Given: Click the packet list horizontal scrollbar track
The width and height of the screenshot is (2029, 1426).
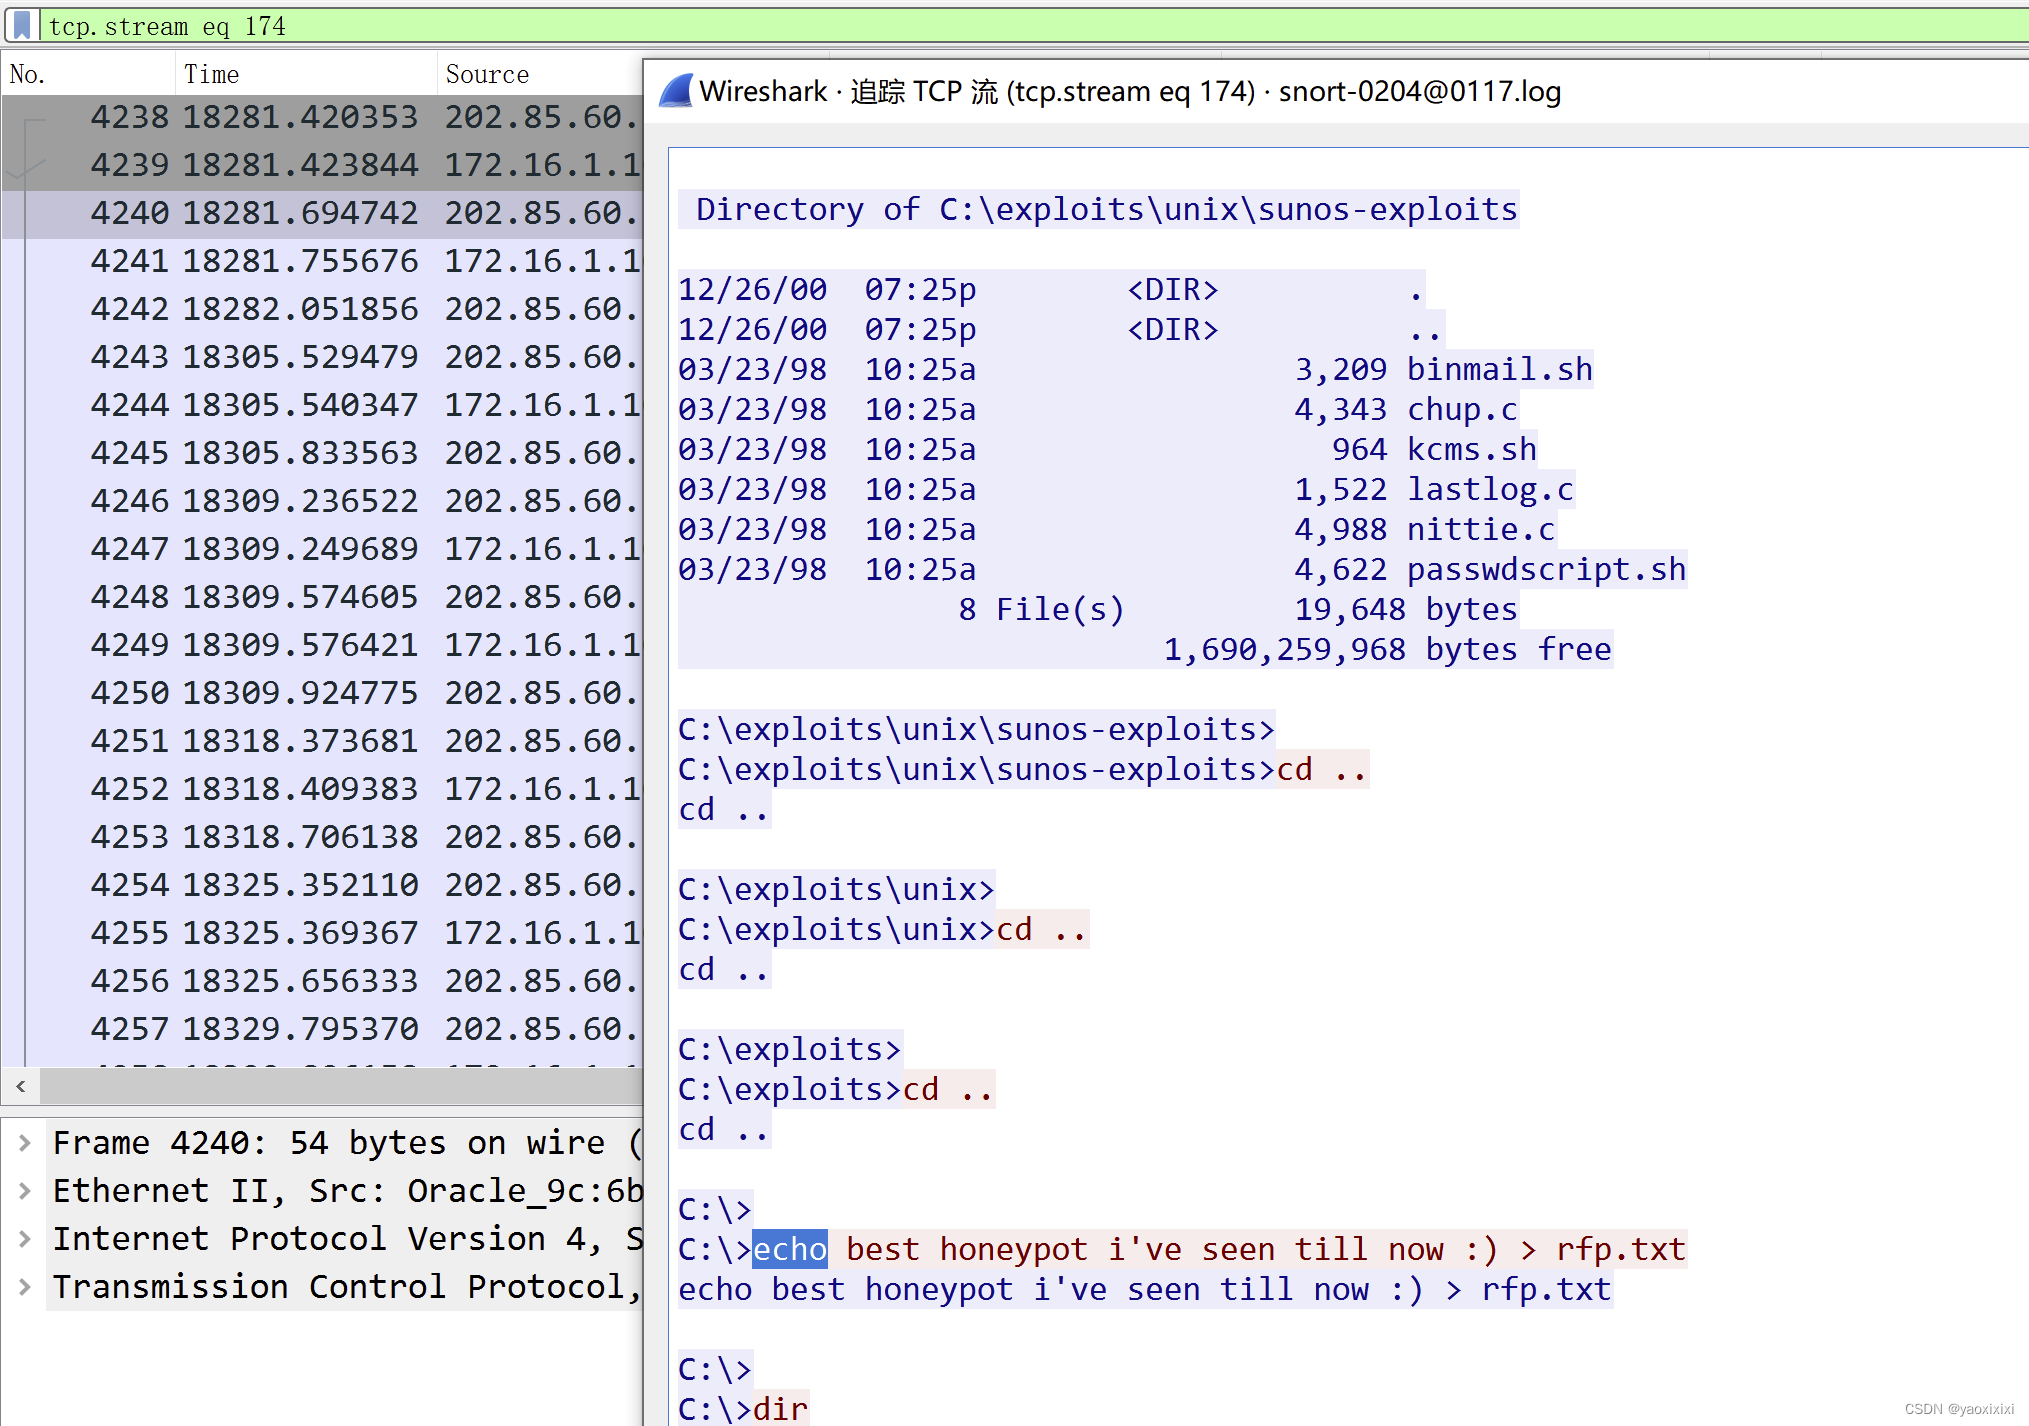Looking at the screenshot, I should (x=340, y=1086).
